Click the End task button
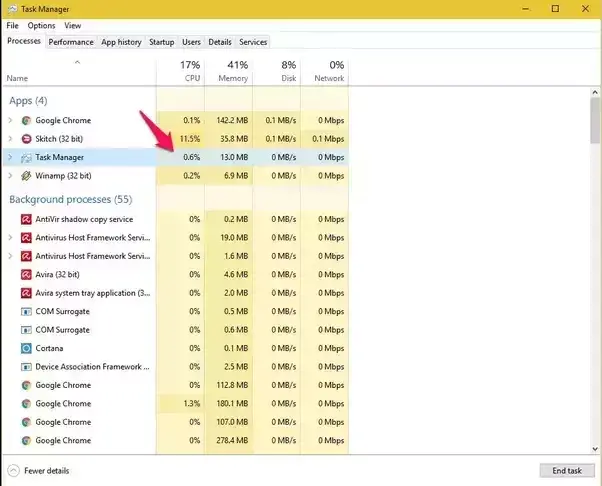The image size is (602, 486). pyautogui.click(x=567, y=471)
